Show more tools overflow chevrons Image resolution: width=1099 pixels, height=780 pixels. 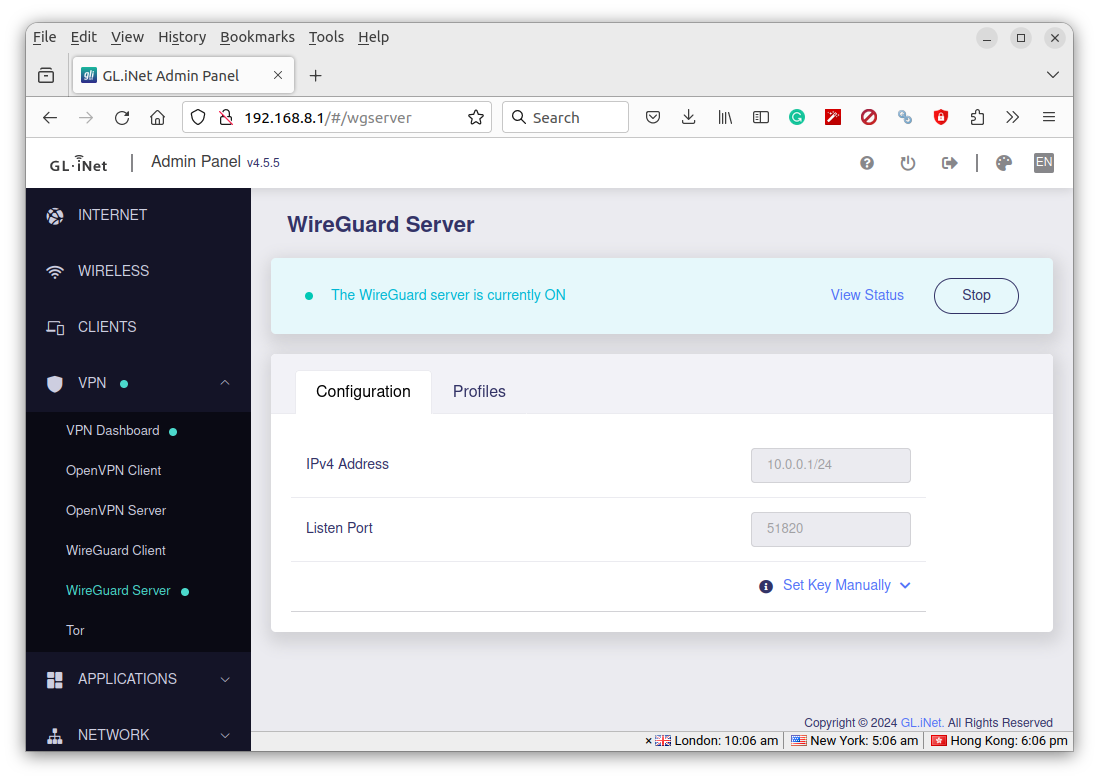[1013, 118]
